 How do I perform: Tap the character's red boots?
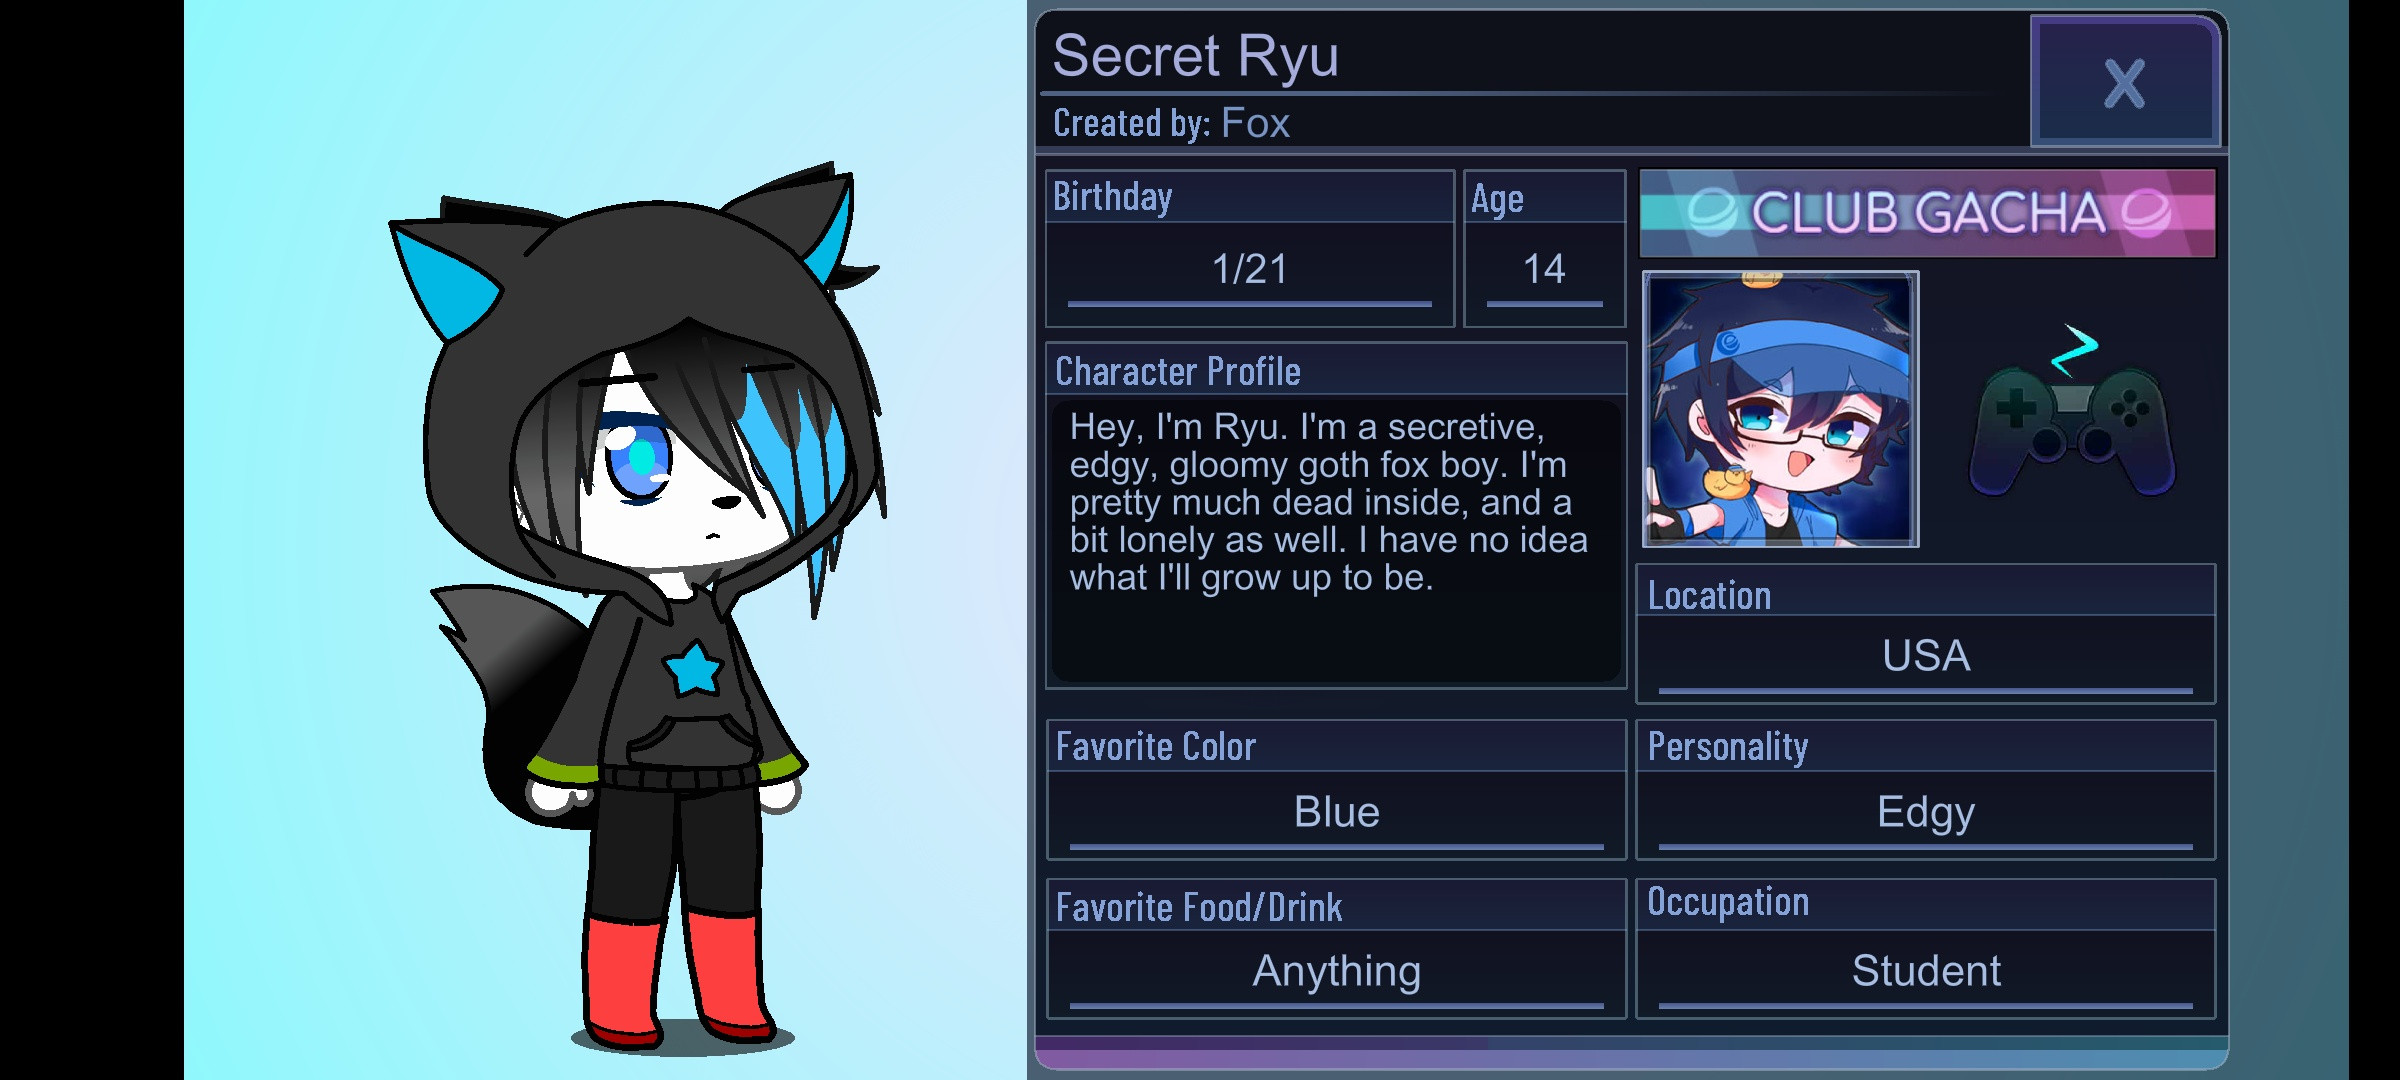(675, 980)
